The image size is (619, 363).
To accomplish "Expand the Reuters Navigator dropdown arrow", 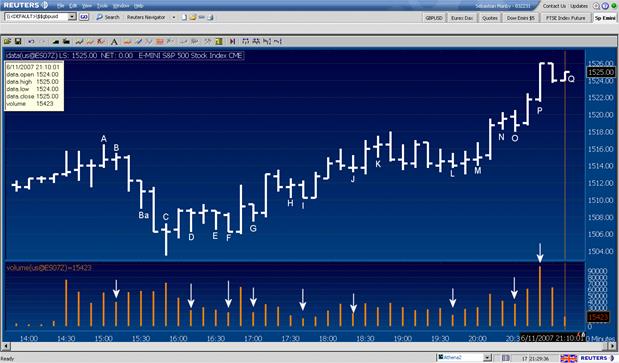I will coord(173,17).
